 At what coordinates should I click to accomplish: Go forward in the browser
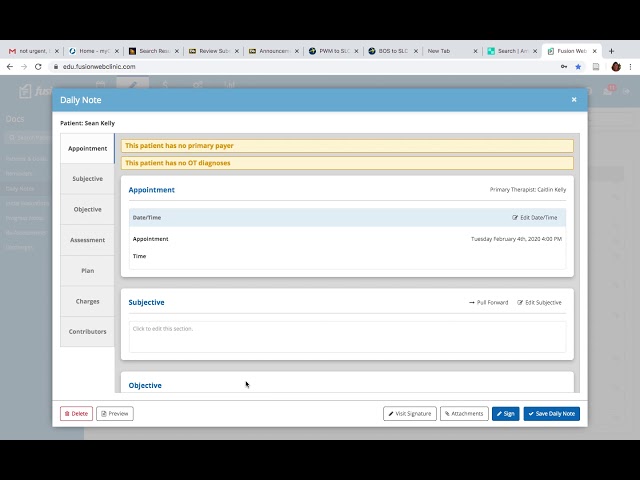24,67
